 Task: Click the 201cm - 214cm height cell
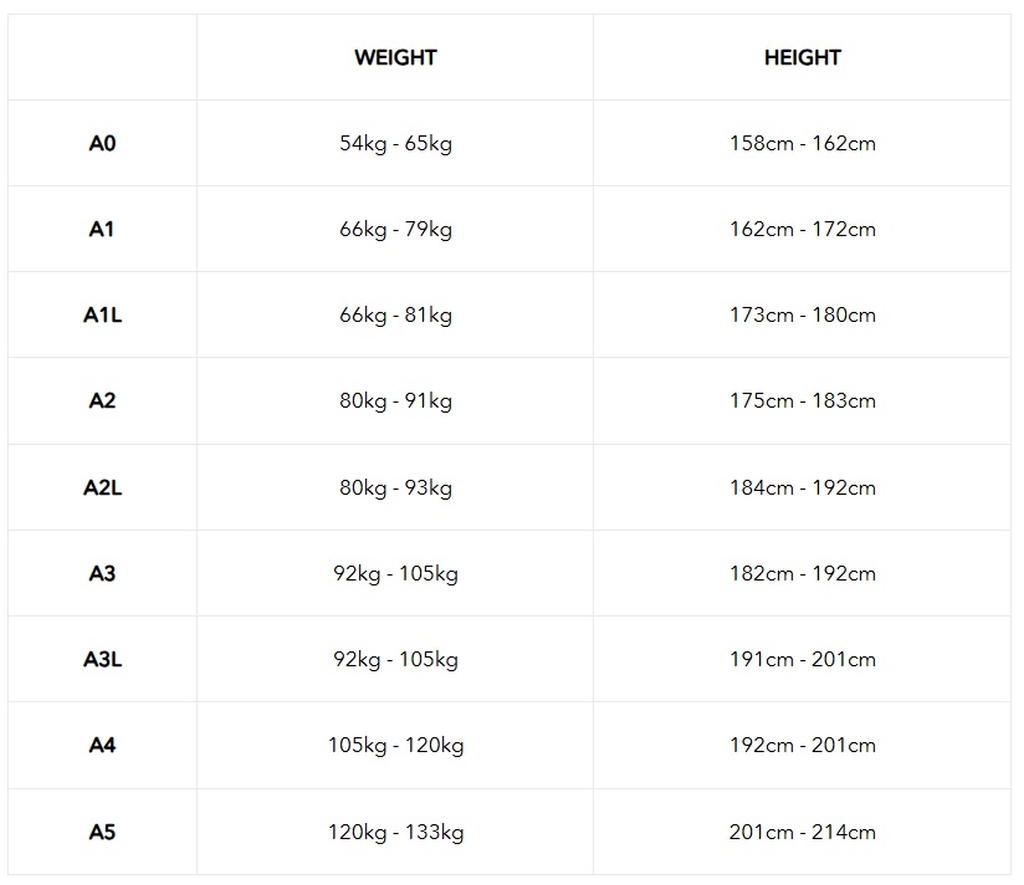point(802,831)
